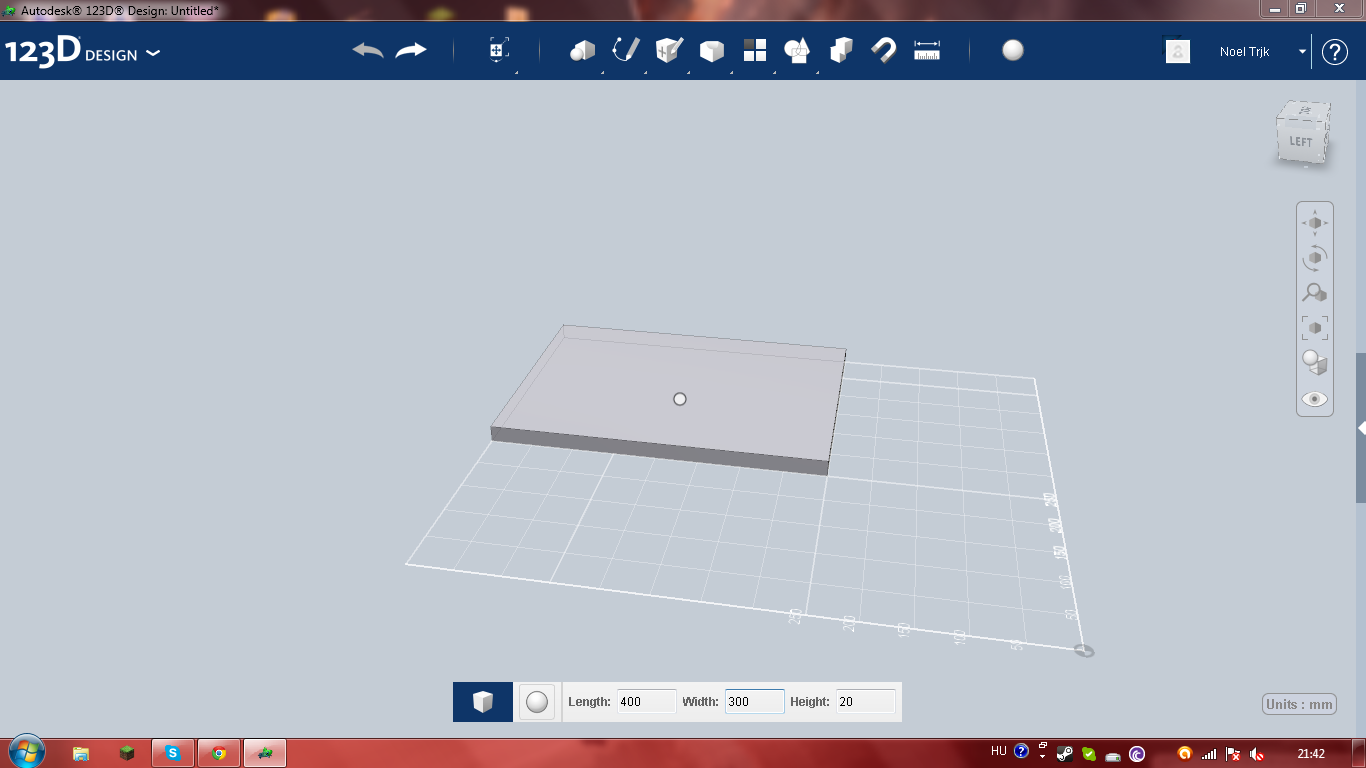The width and height of the screenshot is (1366, 768).
Task: Open the Pattern tool
Action: [x=755, y=51]
